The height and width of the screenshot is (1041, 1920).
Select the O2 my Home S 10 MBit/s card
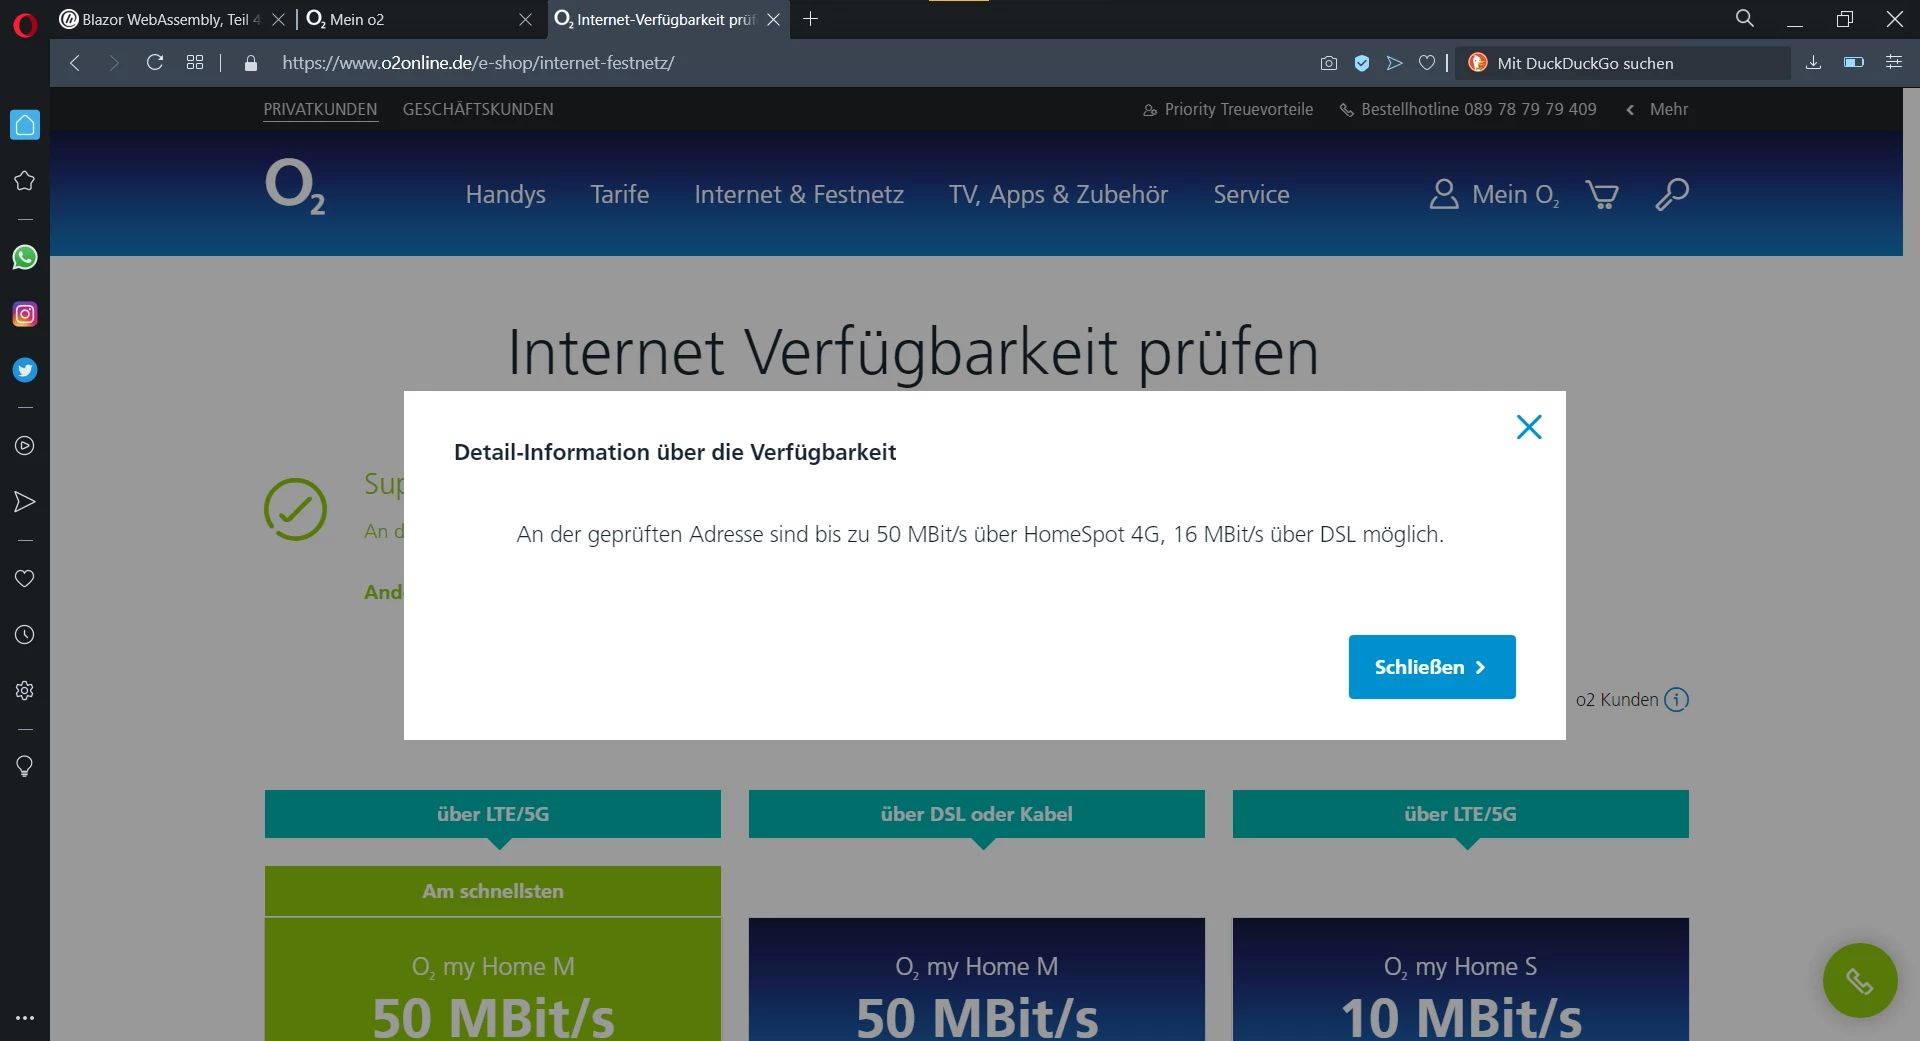1461,980
